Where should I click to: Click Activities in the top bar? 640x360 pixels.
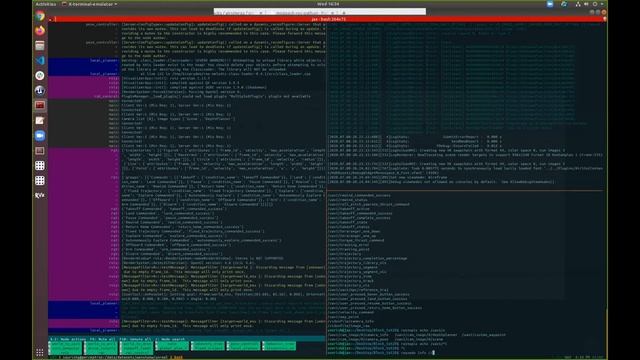click(x=46, y=4)
